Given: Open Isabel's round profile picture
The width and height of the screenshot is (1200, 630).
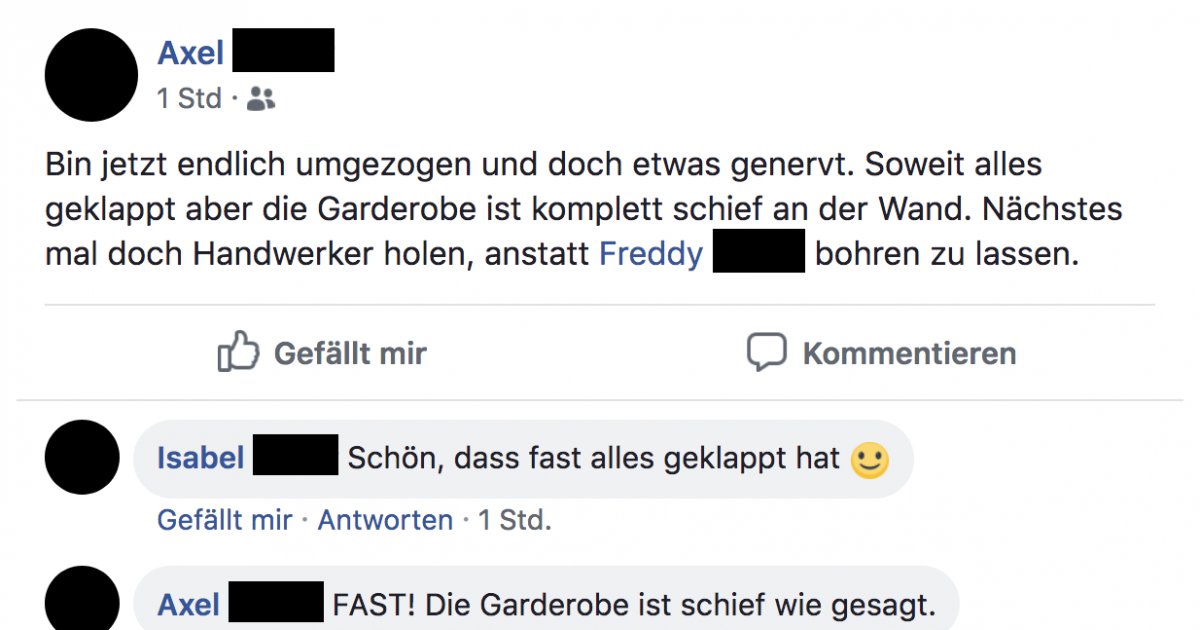Looking at the screenshot, I should [x=82, y=457].
